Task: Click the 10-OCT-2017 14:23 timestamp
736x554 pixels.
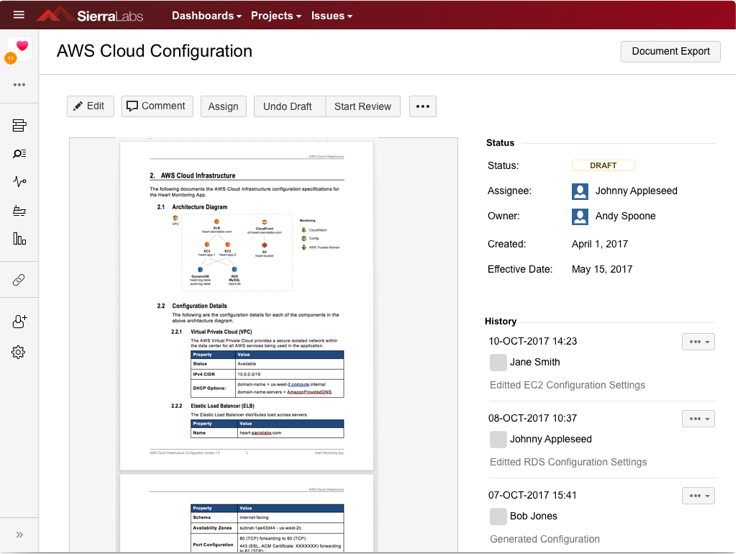Action: pyautogui.click(x=532, y=341)
